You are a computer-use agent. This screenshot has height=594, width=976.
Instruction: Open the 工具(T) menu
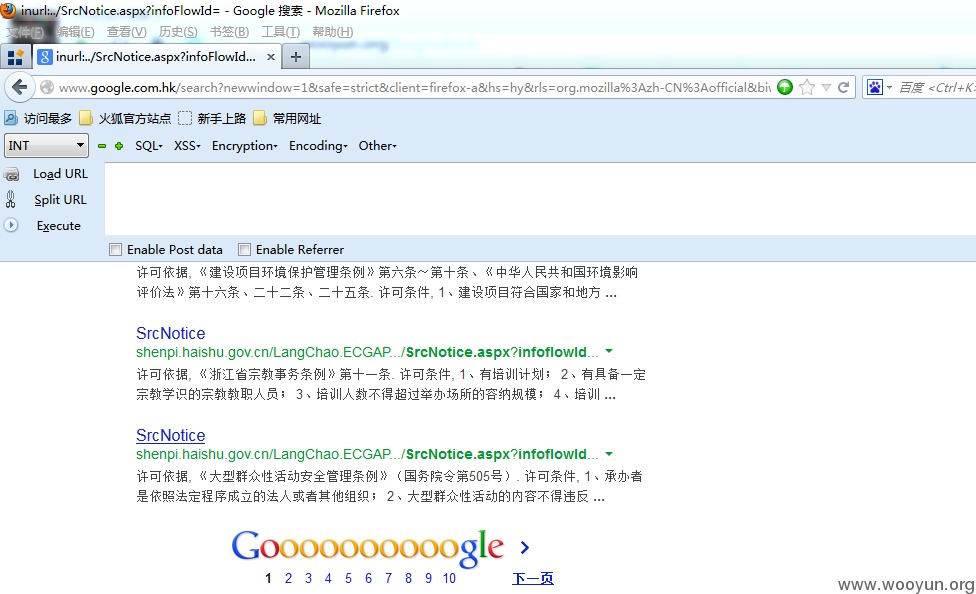point(280,32)
